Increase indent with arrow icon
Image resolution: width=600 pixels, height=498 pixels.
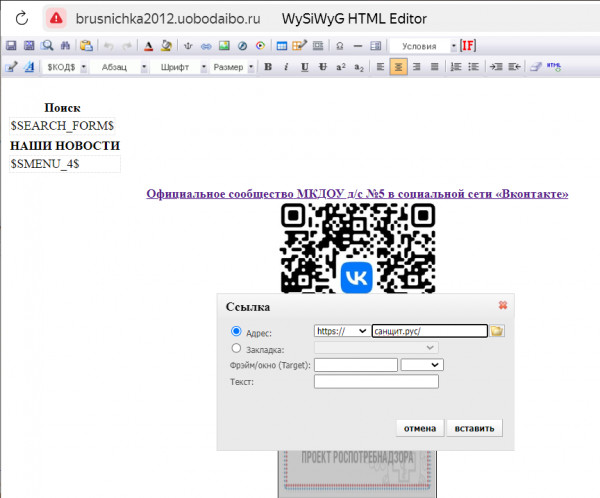(x=496, y=67)
